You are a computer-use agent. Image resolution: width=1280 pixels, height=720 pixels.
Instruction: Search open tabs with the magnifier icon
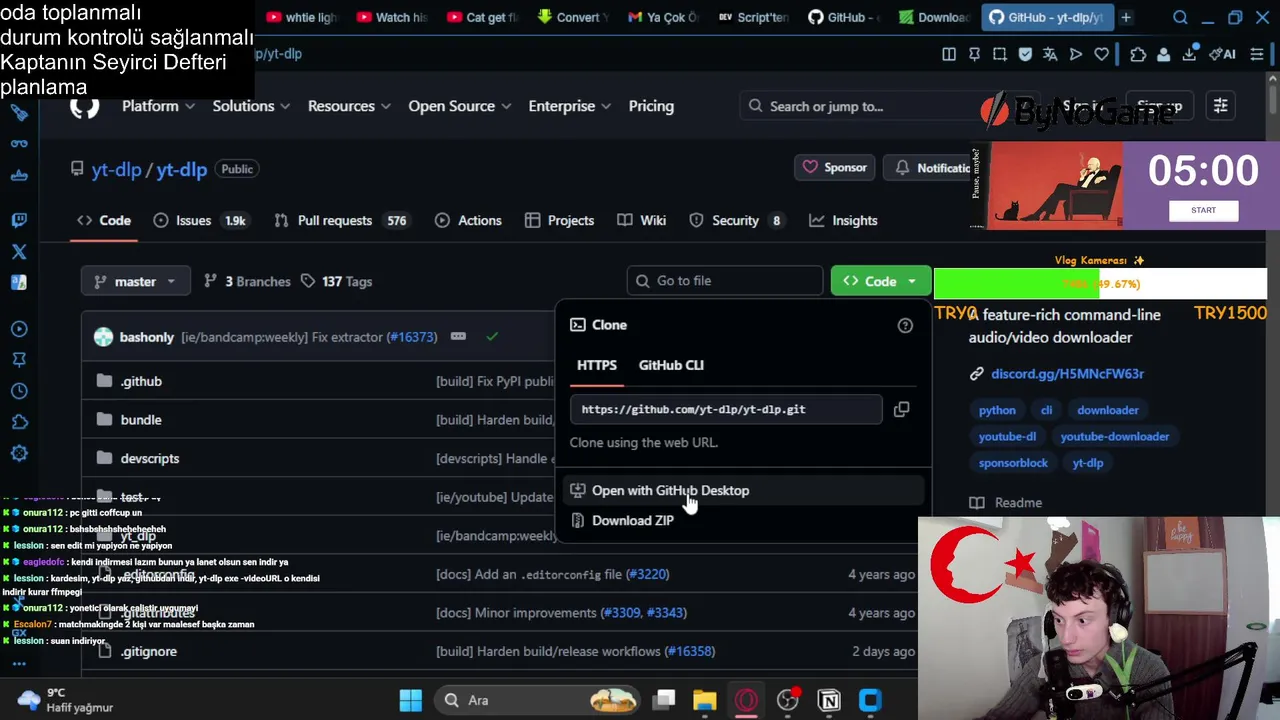[x=1180, y=17]
